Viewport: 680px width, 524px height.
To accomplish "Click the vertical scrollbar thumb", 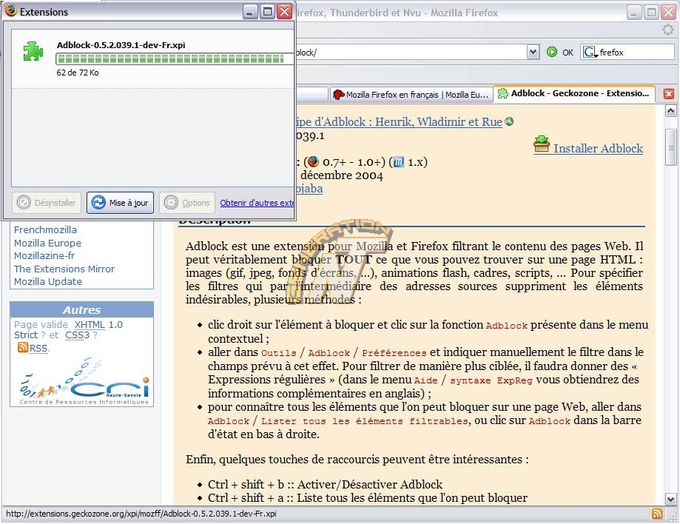I will [x=671, y=147].
